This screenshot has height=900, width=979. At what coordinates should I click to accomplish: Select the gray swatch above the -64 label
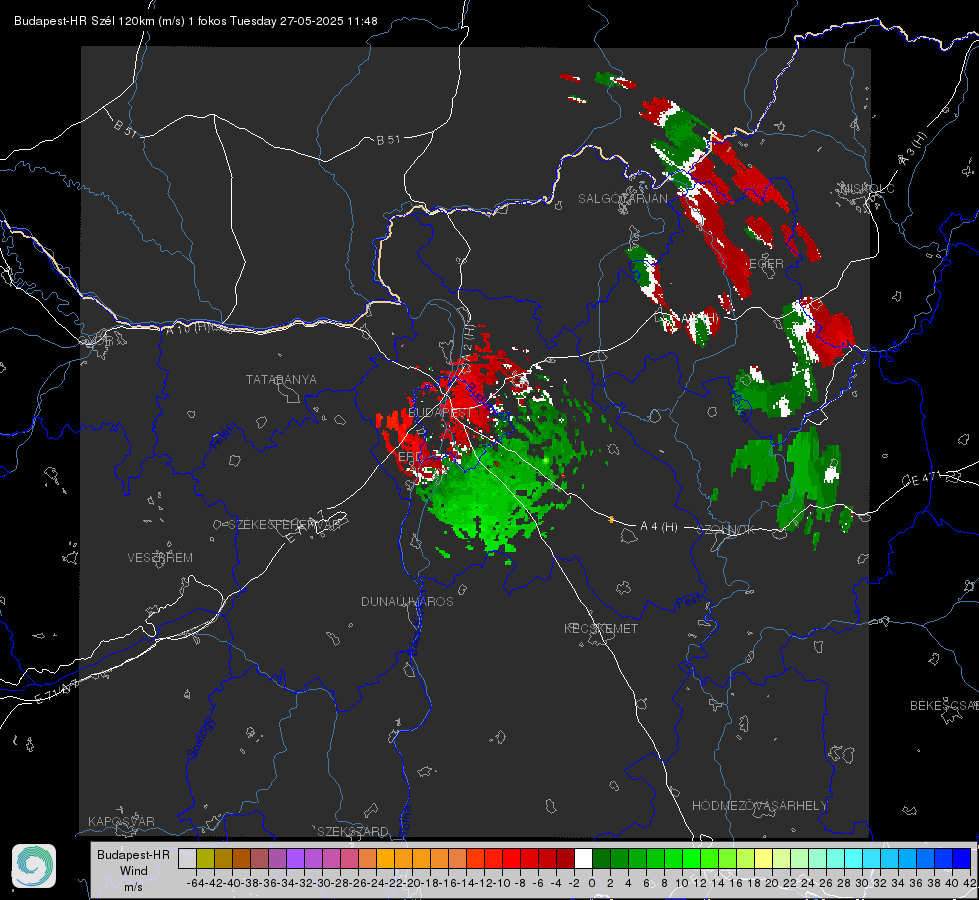coord(187,858)
